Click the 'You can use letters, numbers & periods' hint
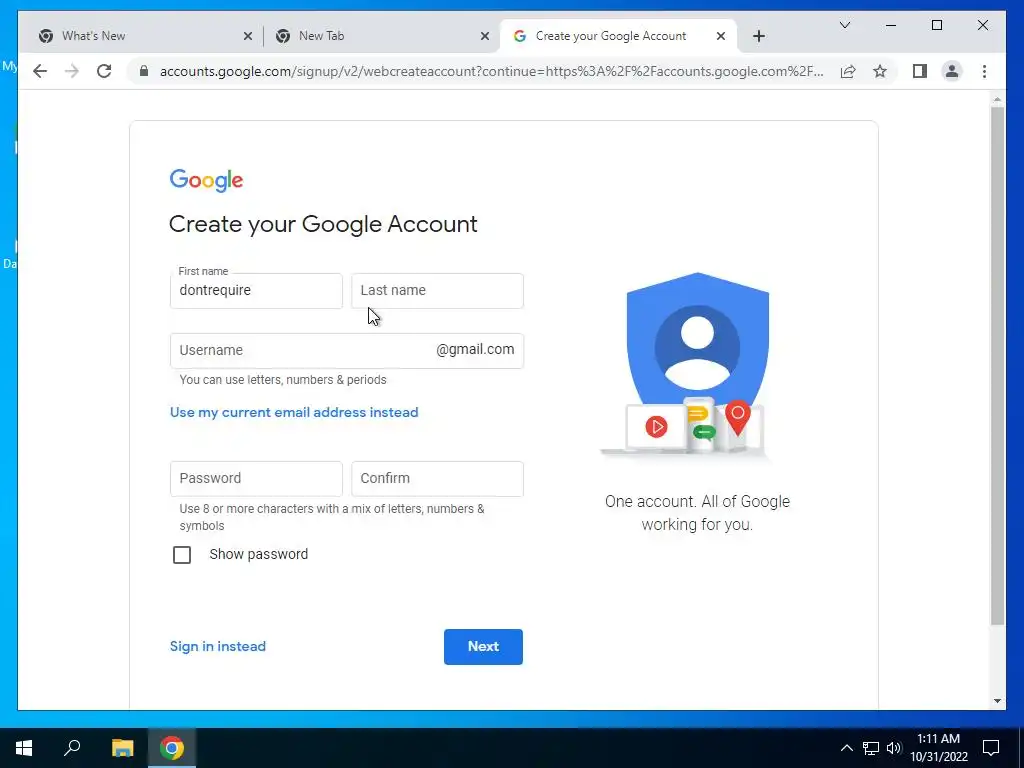 point(283,379)
